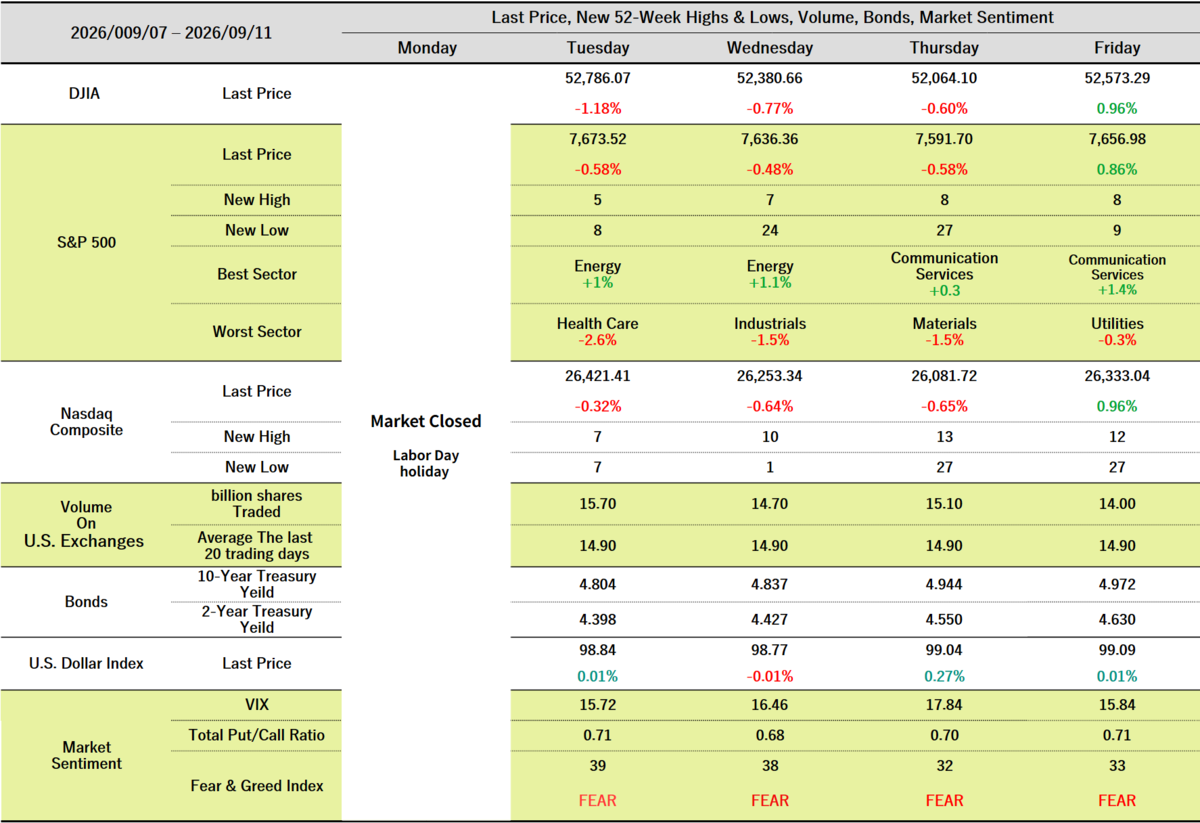Click Dollar Index Thursday change 0.27%
Screen dimensions: 1200x823
[x=944, y=676]
